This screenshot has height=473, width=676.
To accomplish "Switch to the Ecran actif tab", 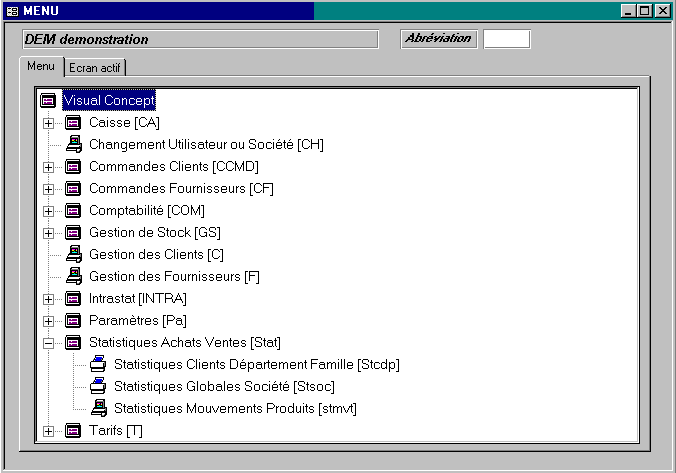I will (x=95, y=68).
